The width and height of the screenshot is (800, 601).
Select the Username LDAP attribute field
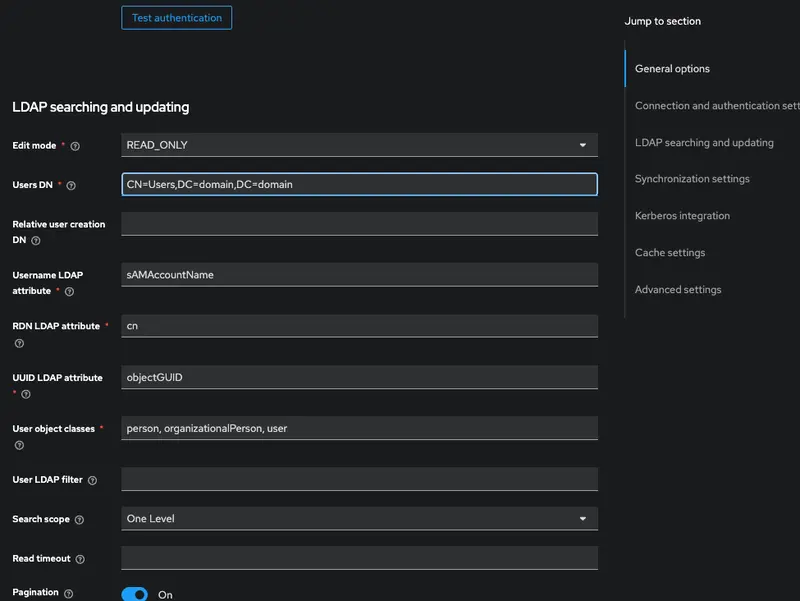[359, 274]
